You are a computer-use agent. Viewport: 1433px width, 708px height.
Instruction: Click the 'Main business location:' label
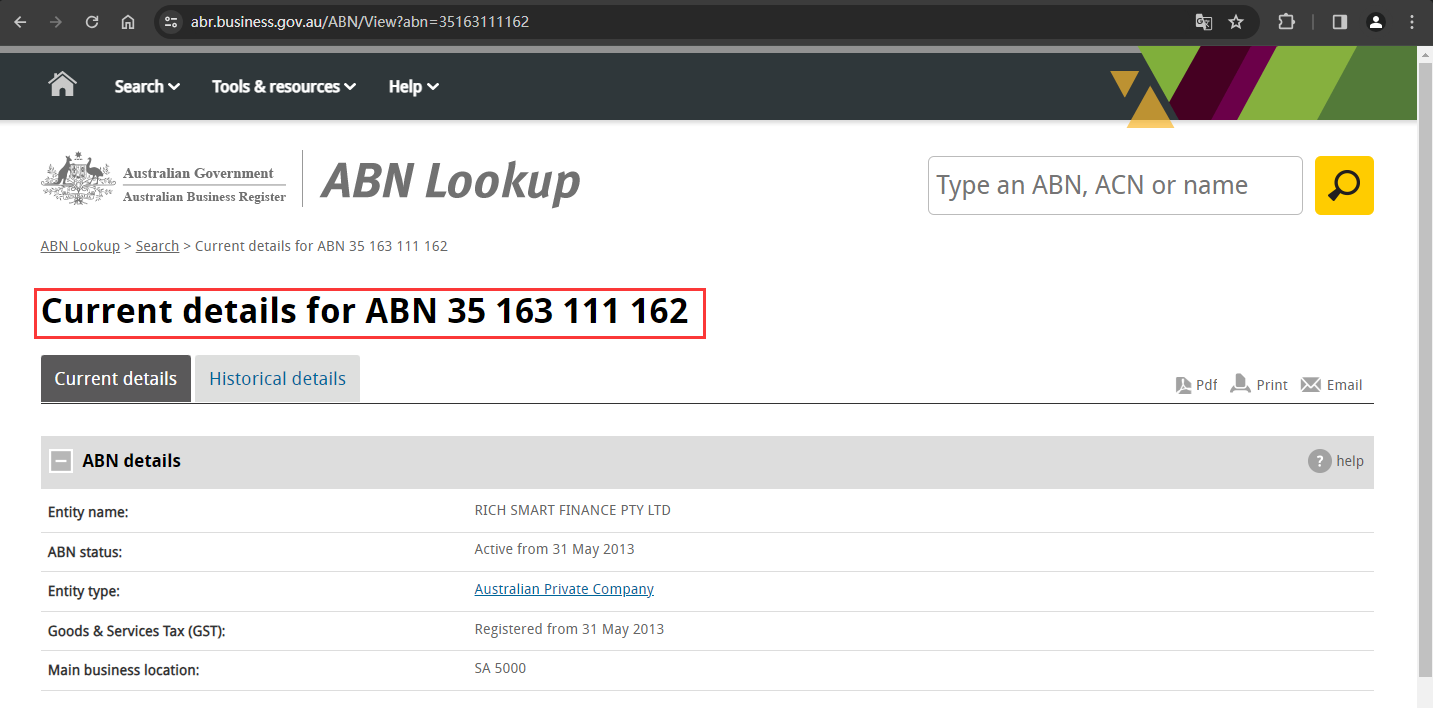[x=124, y=670]
